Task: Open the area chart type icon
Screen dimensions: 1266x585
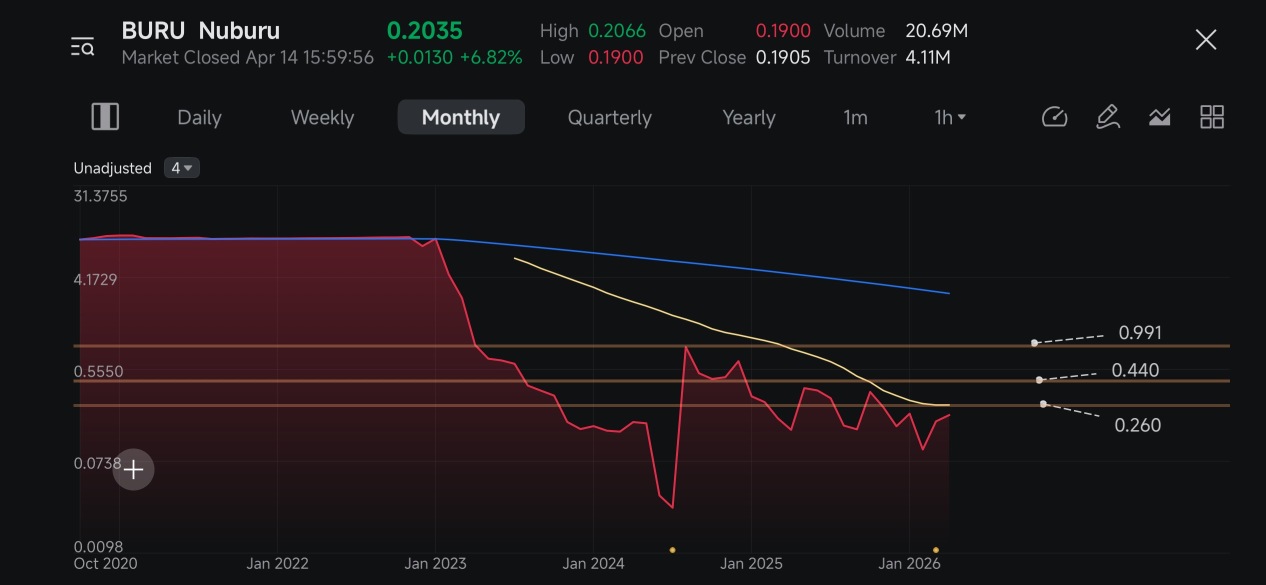Action: click(1159, 117)
